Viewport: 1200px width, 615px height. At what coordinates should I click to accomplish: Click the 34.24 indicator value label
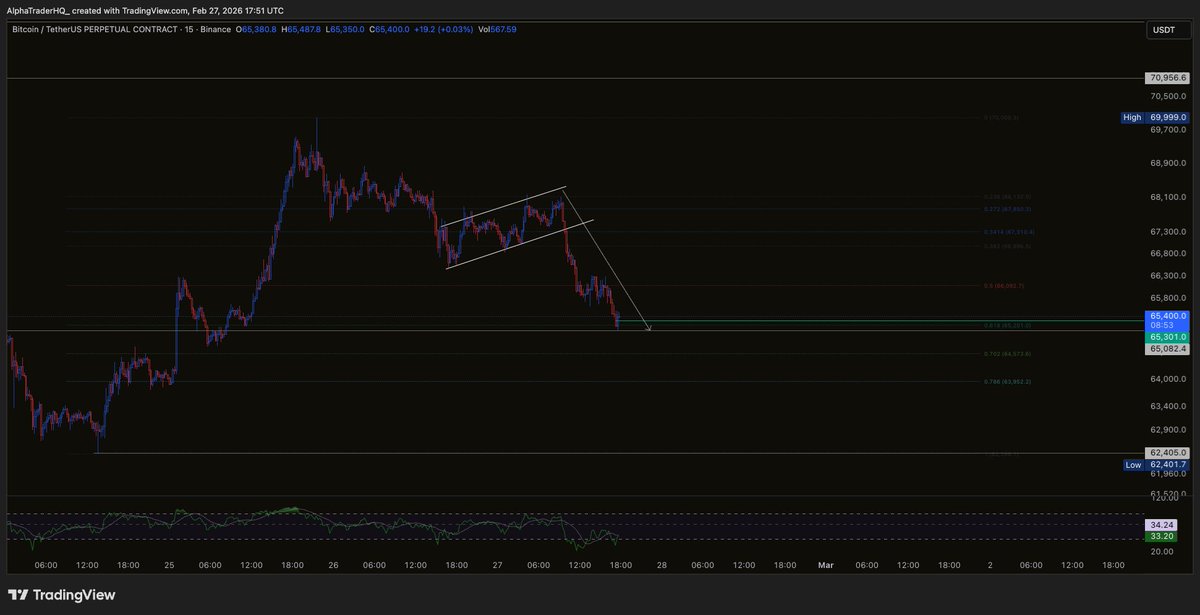point(1160,524)
